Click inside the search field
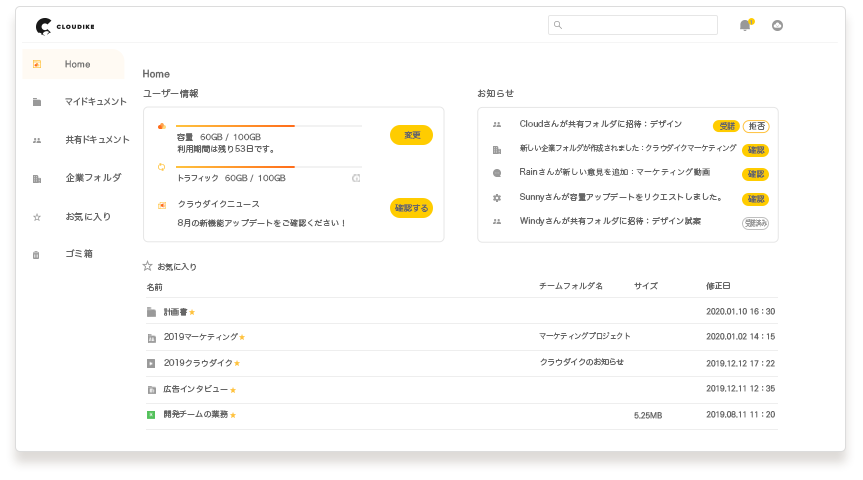The width and height of the screenshot is (863, 480). click(632, 25)
